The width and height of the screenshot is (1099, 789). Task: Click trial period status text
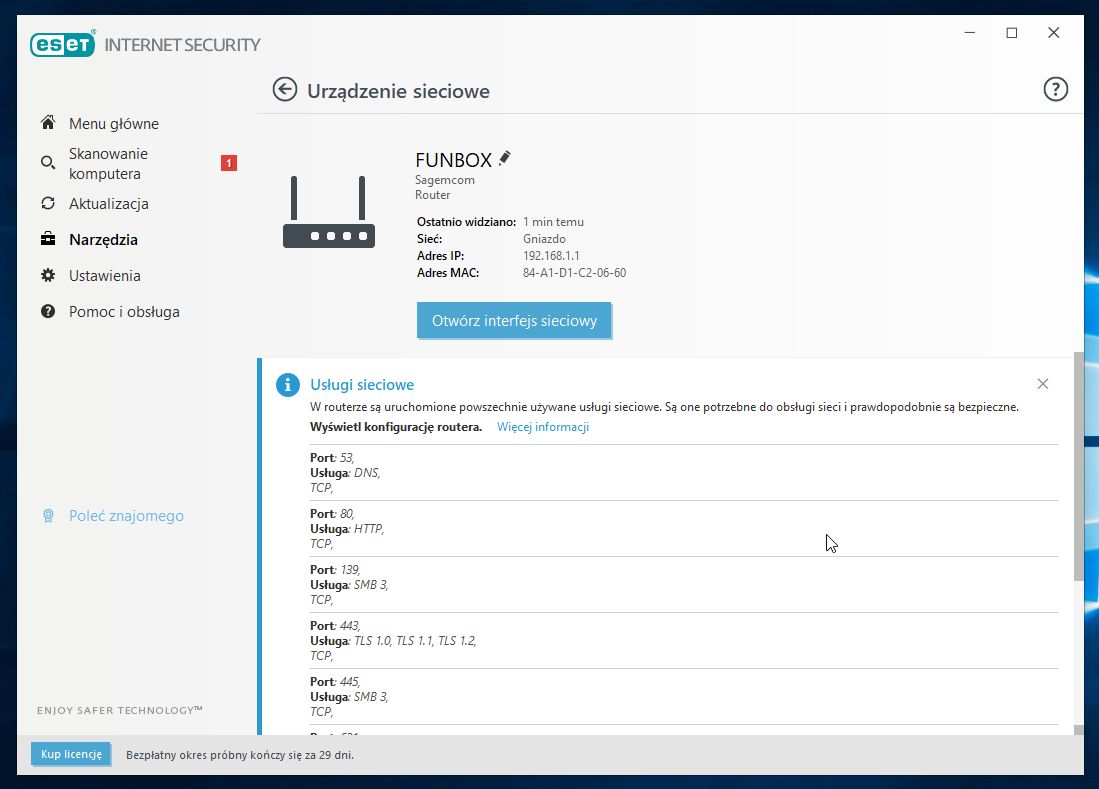pyautogui.click(x=240, y=755)
